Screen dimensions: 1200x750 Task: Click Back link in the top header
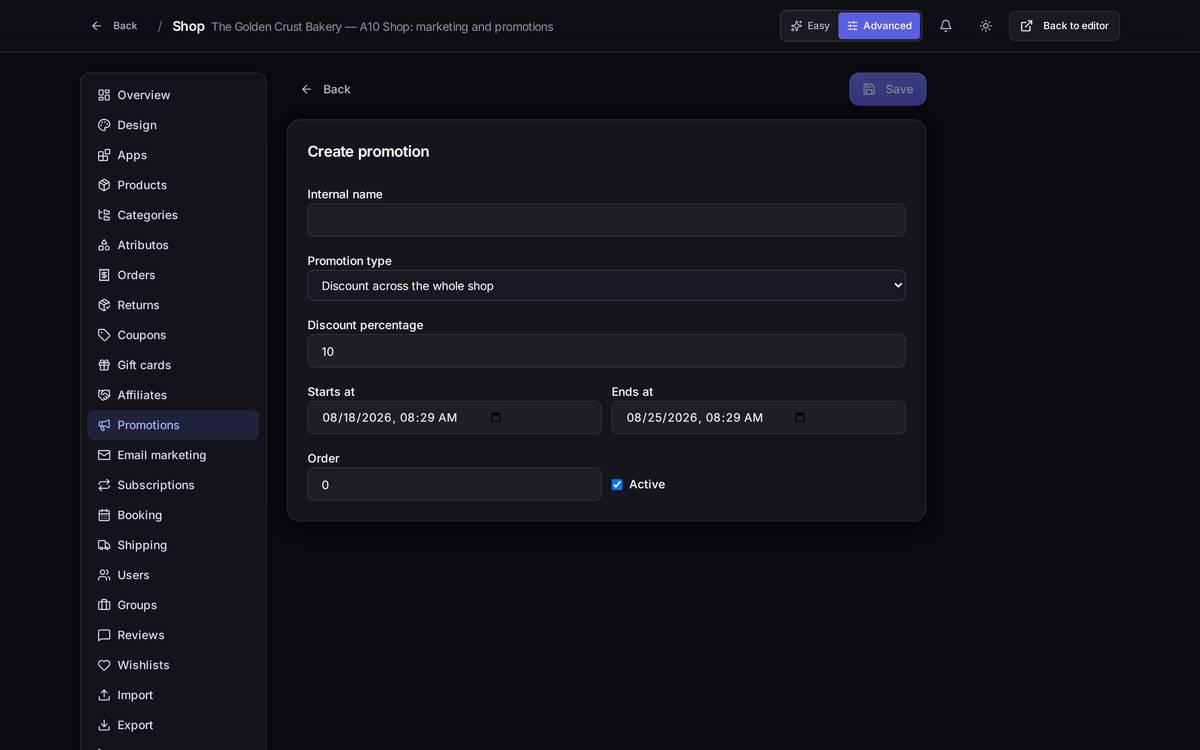click(x=114, y=26)
